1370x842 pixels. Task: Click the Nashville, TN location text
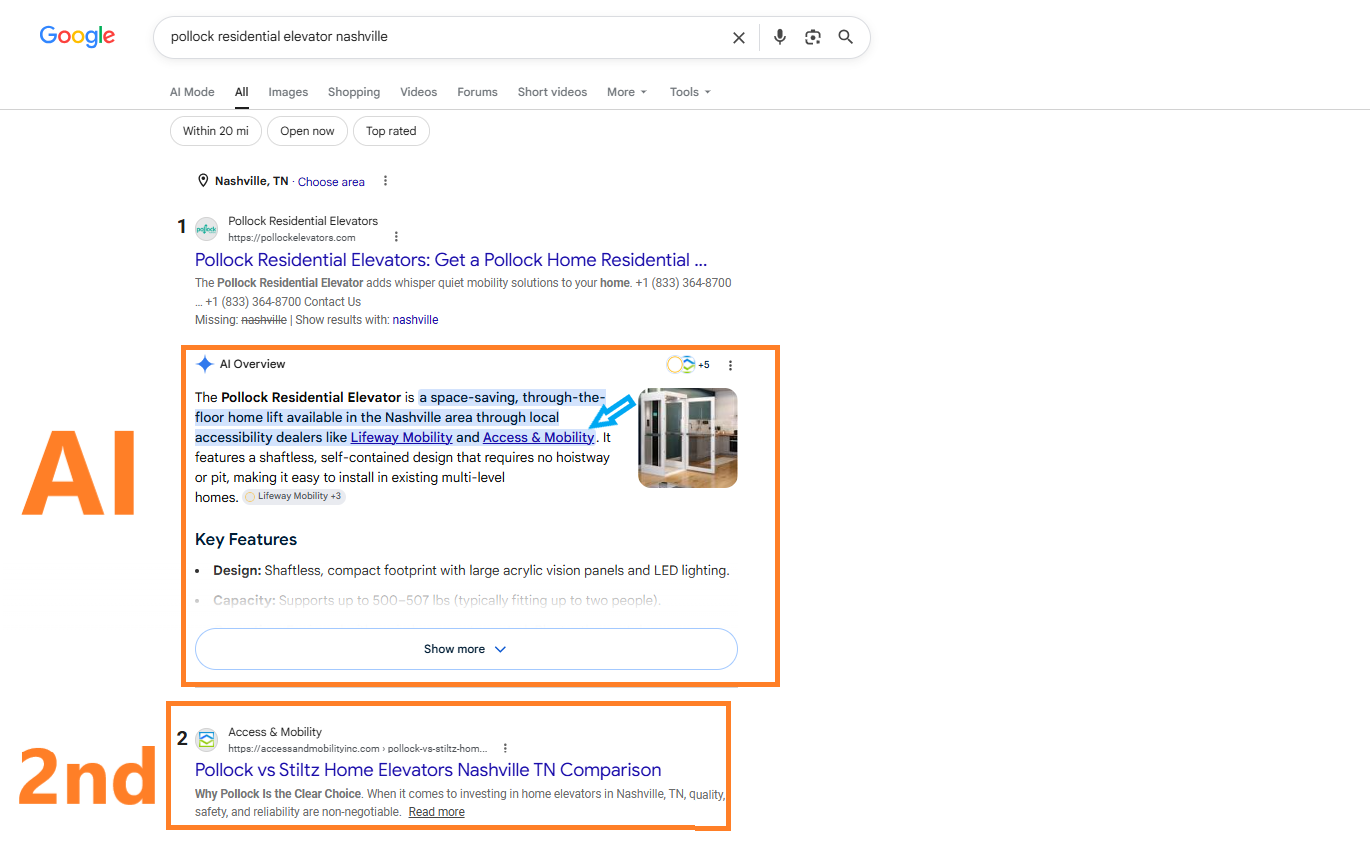pyautogui.click(x=251, y=181)
